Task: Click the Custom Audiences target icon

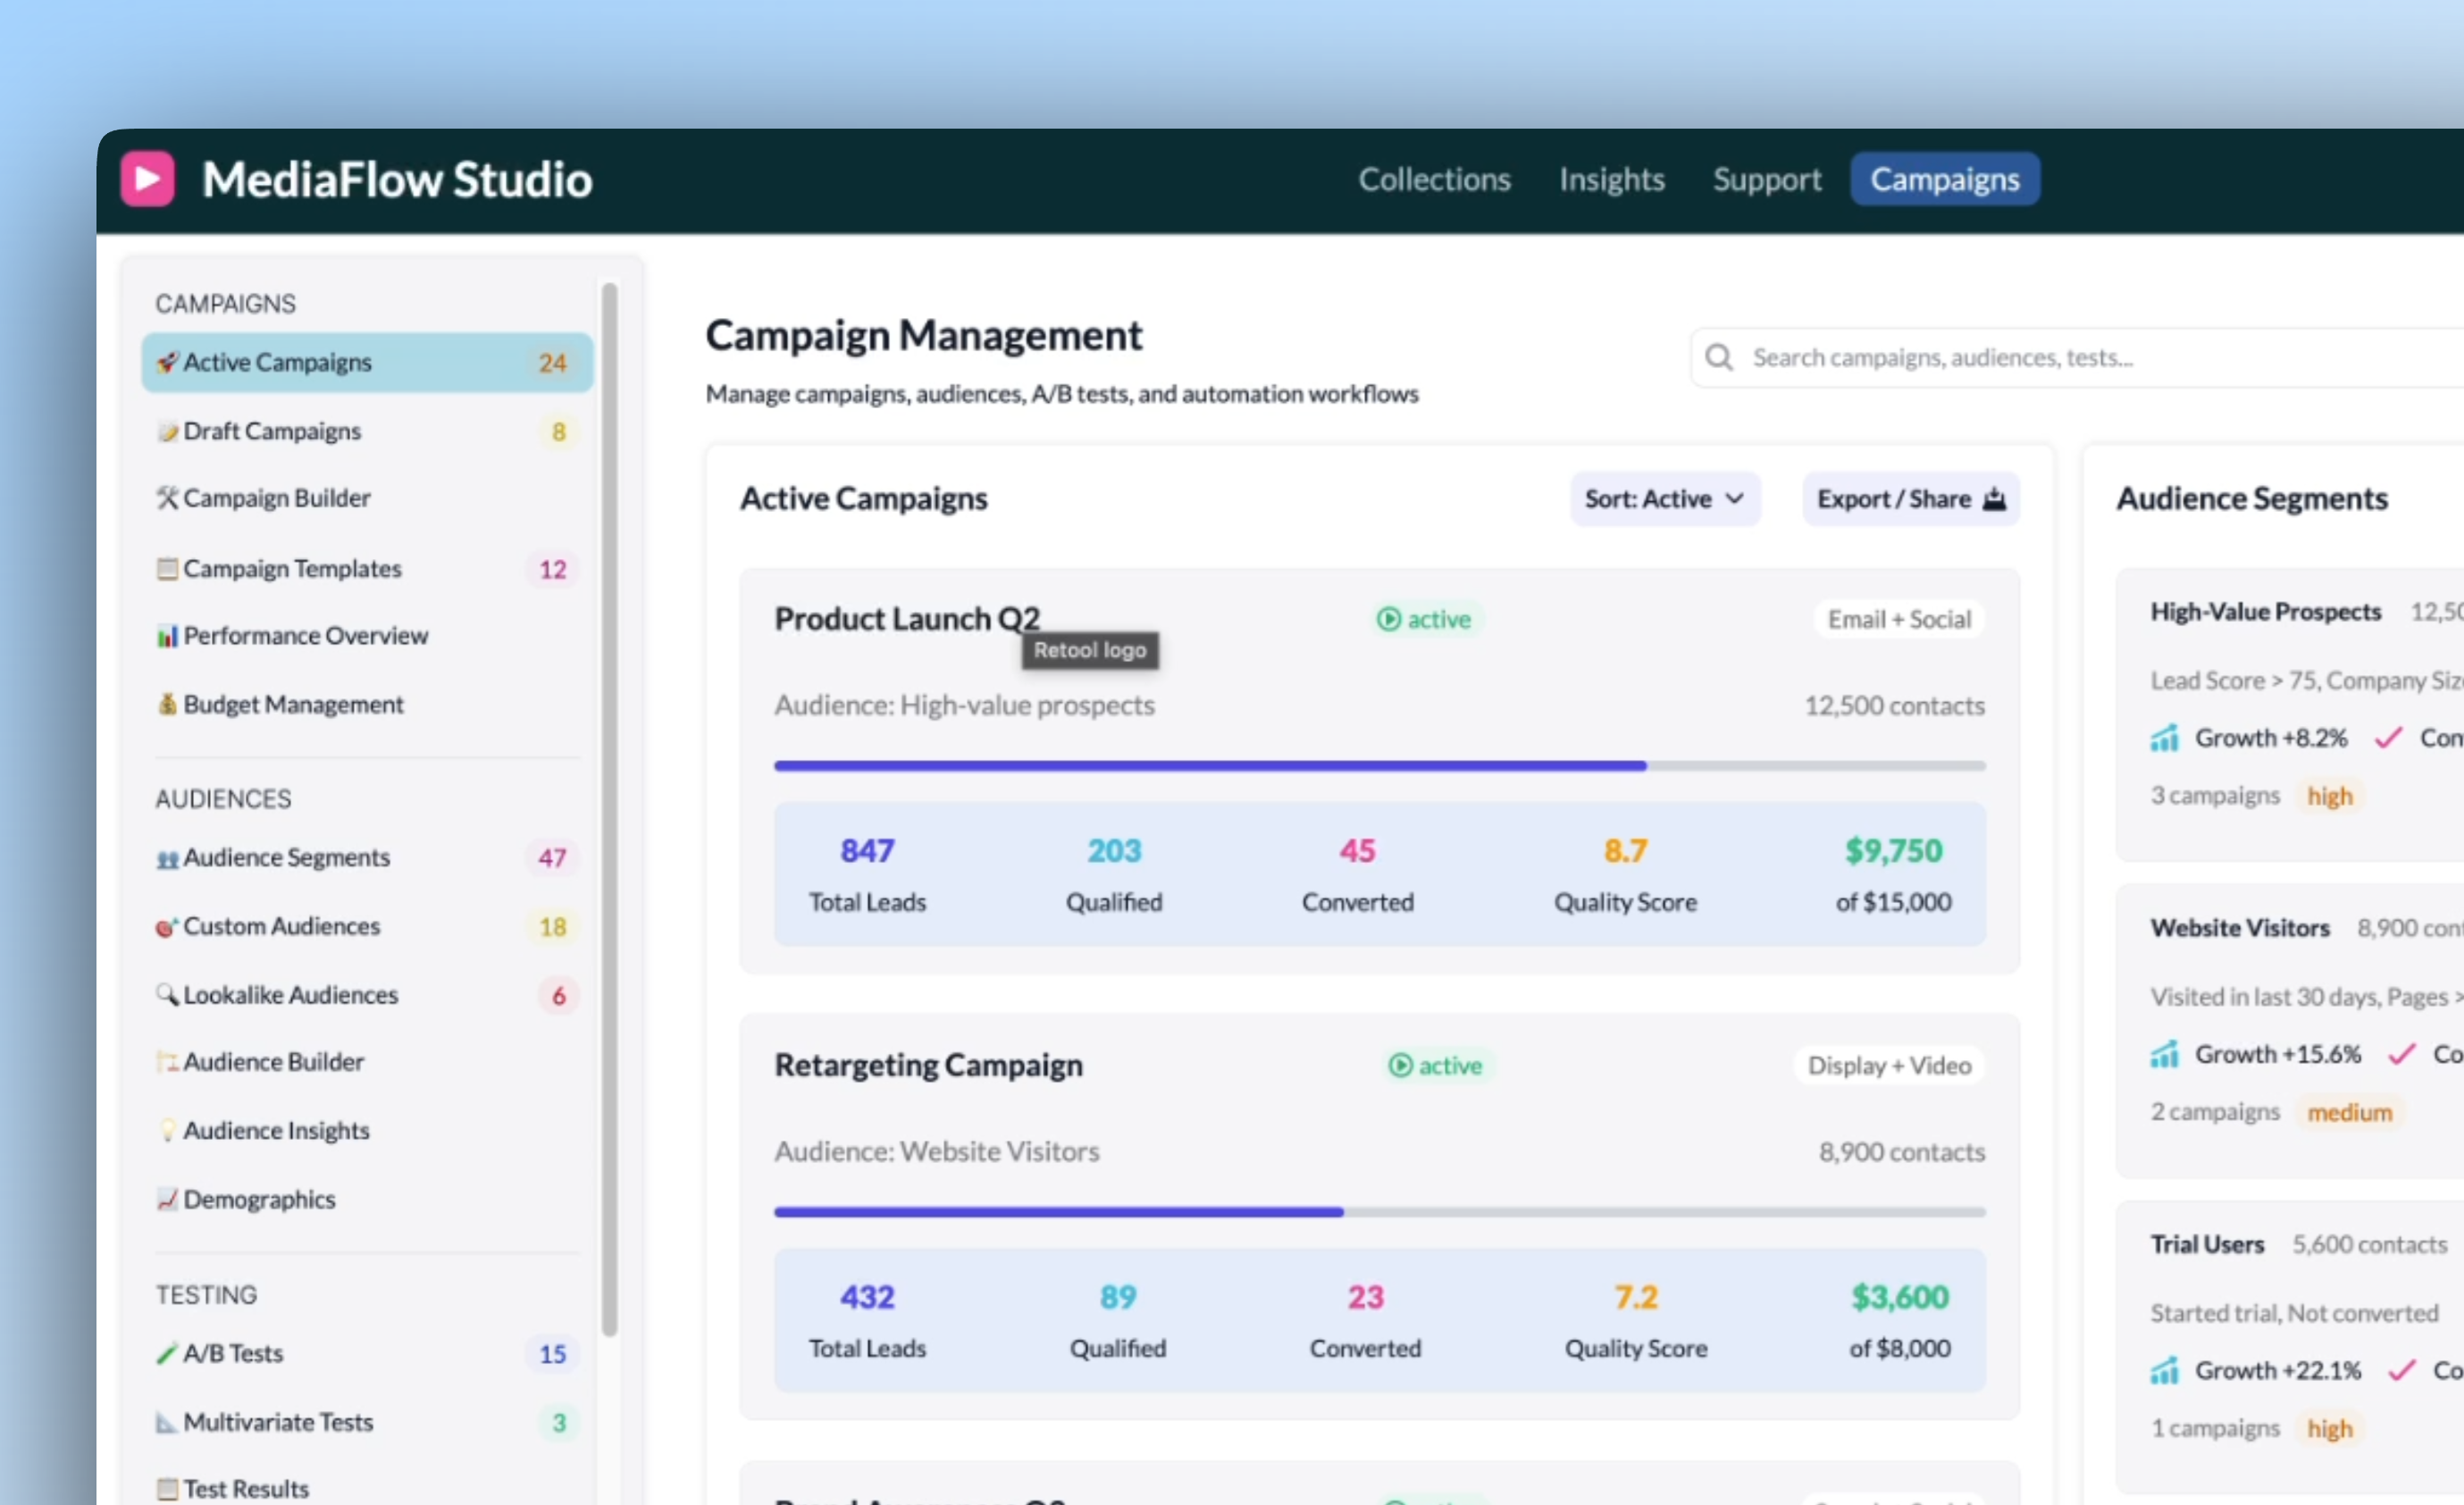Action: 166,927
